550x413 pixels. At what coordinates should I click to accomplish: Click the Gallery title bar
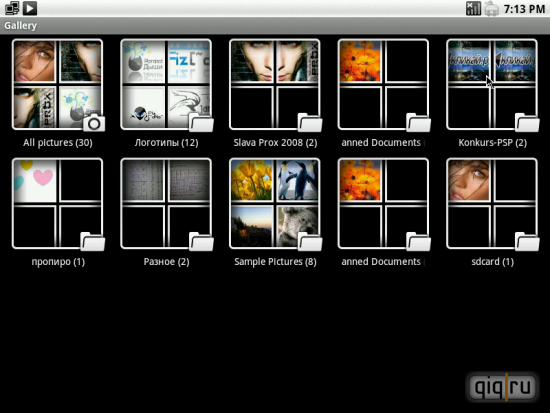pos(275,26)
